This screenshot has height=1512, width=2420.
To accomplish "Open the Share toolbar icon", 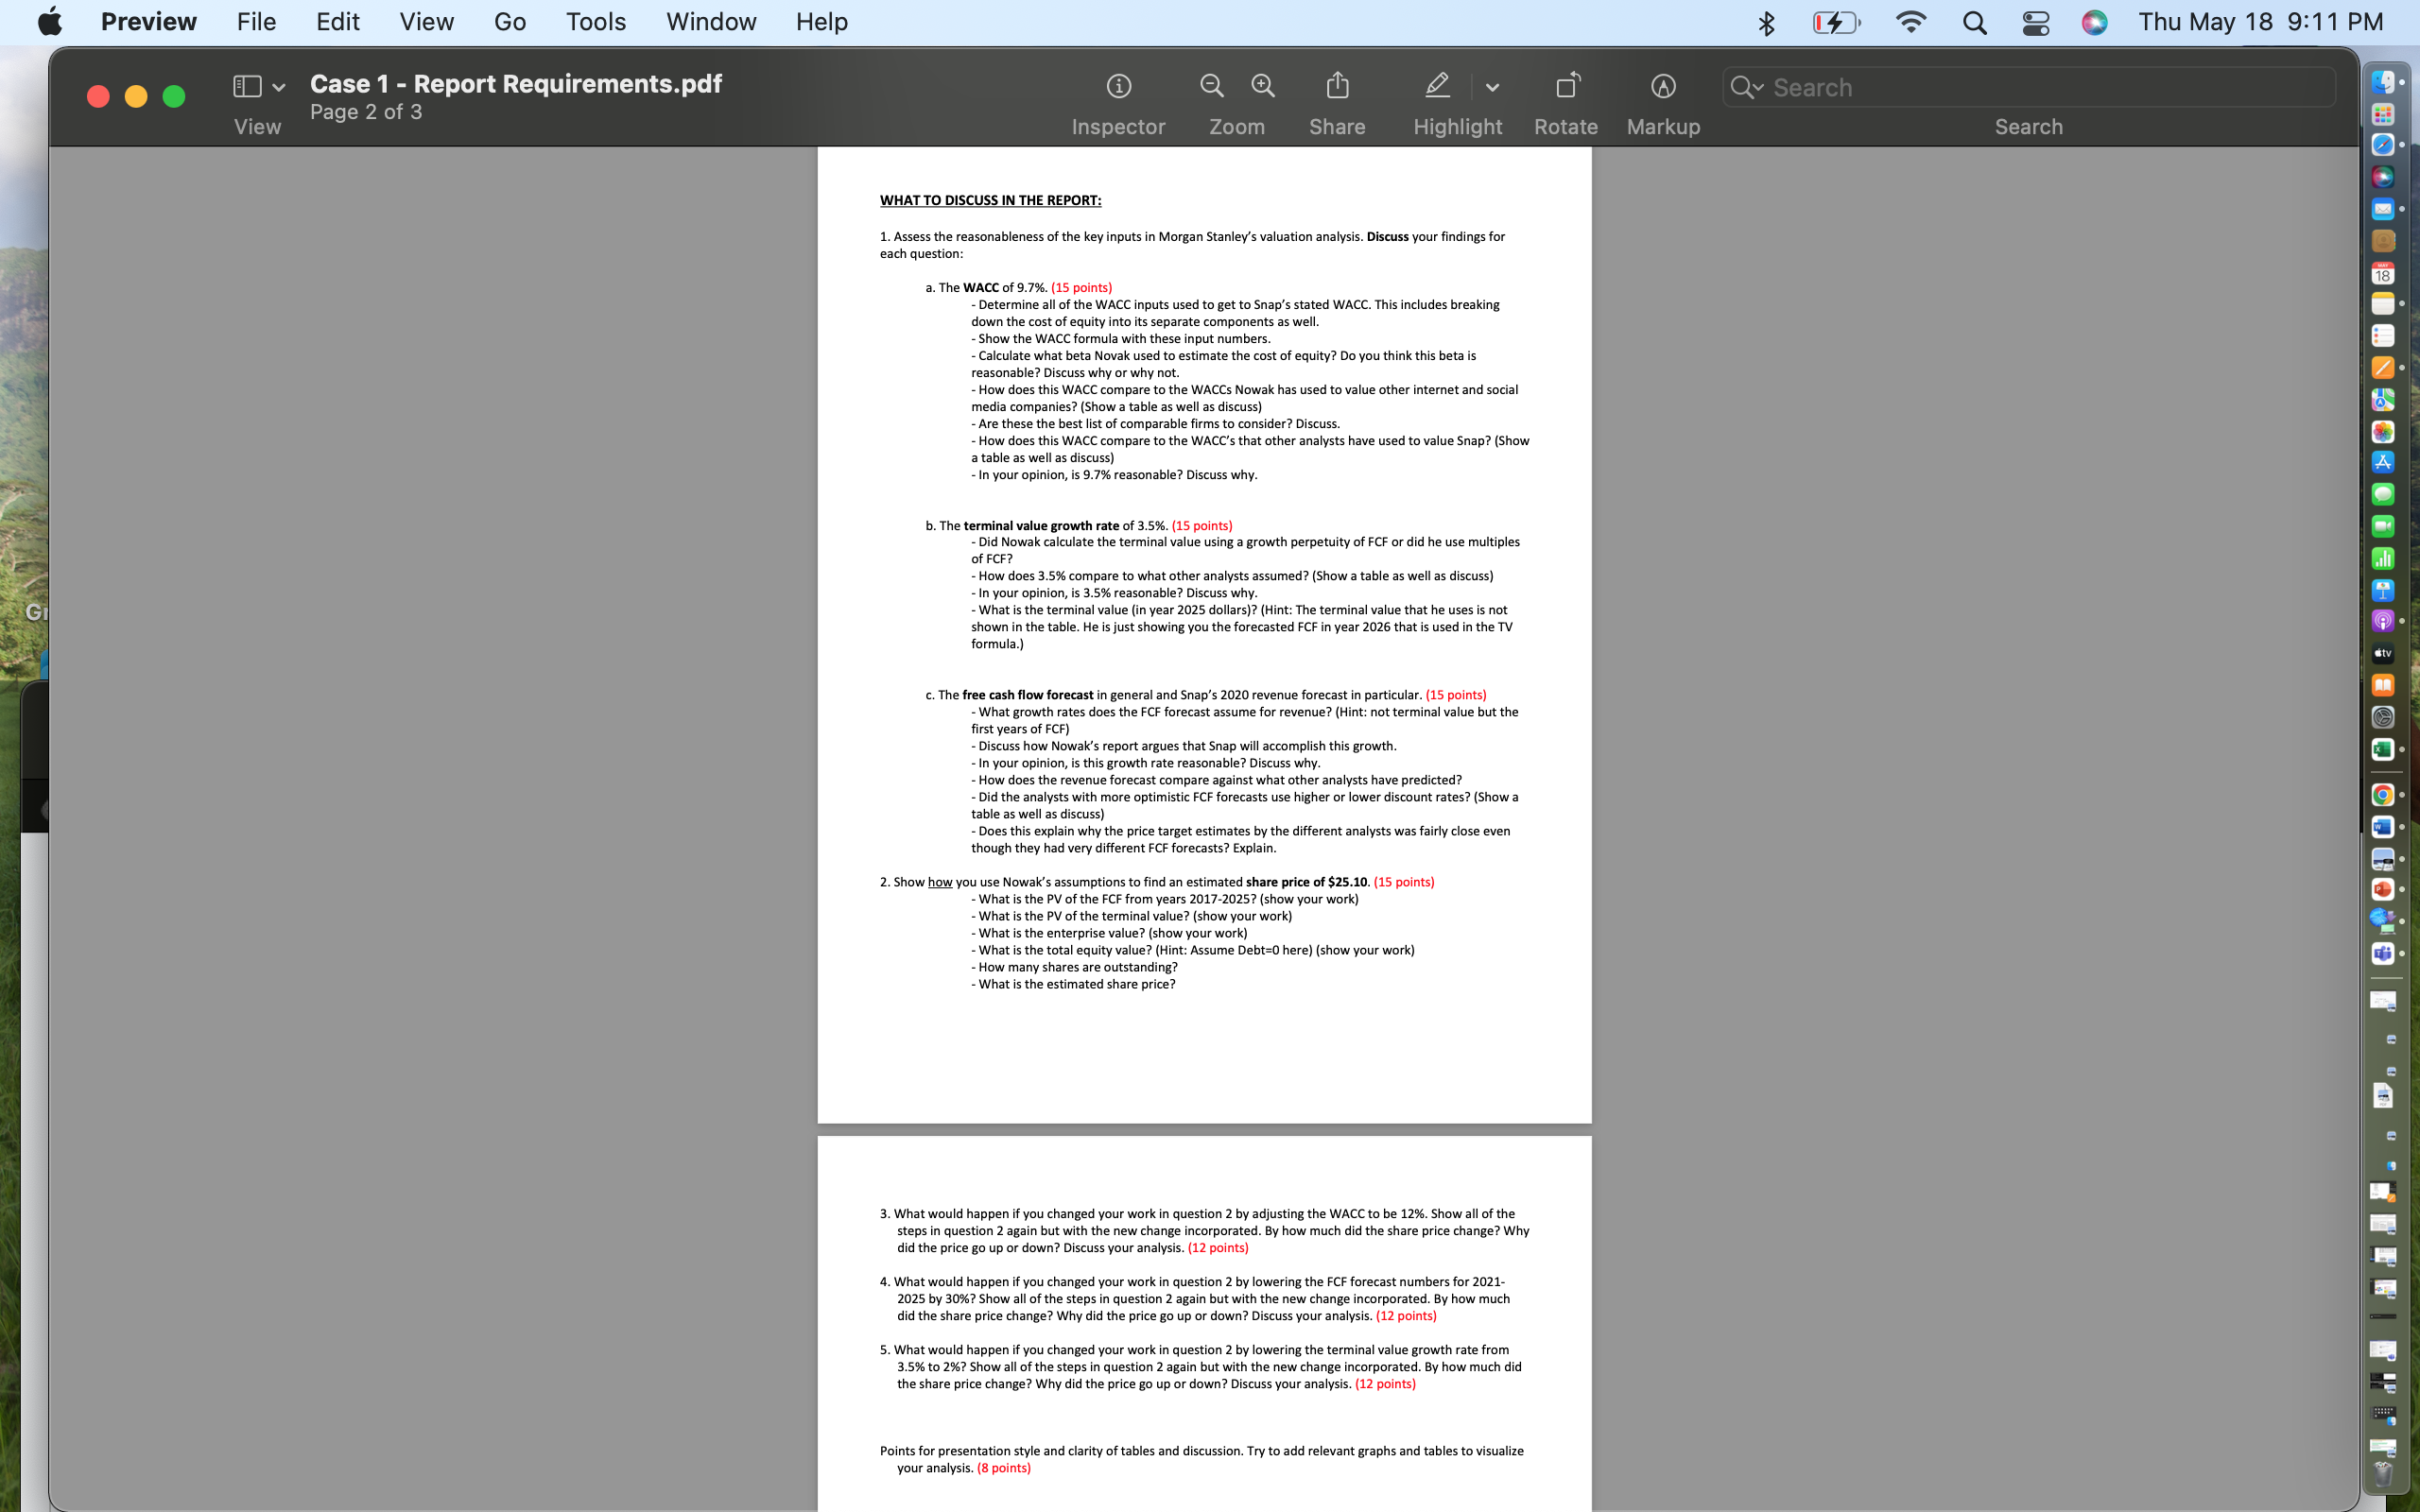I will pyautogui.click(x=1337, y=87).
